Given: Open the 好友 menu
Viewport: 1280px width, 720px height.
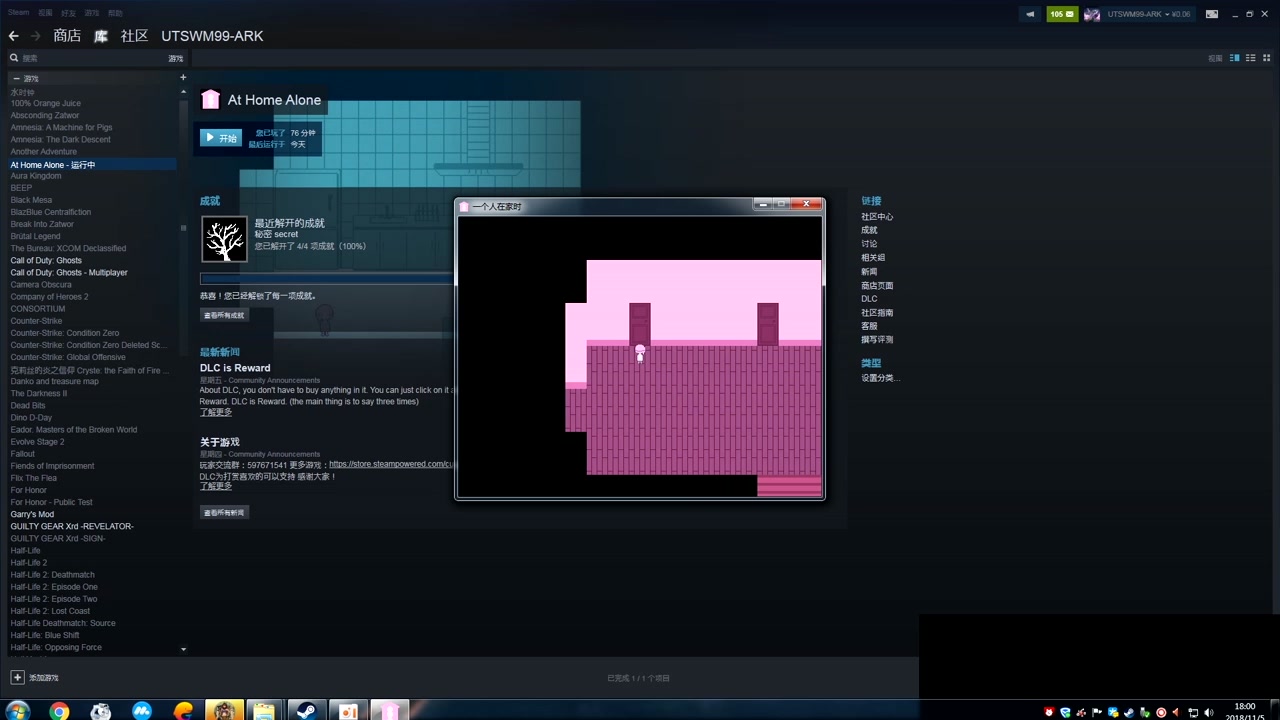Looking at the screenshot, I should [68, 13].
